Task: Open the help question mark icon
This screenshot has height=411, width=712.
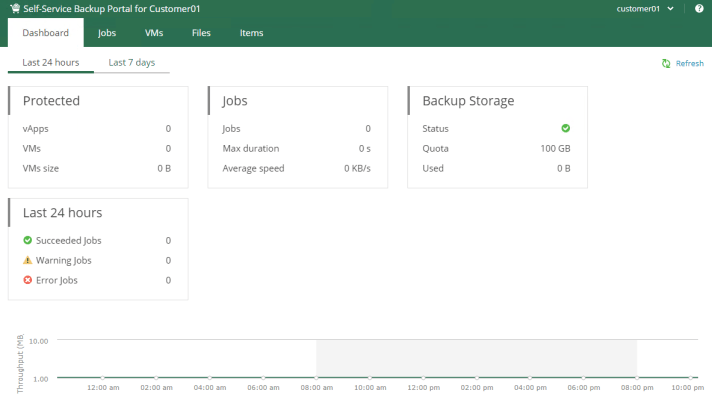Action: pyautogui.click(x=699, y=9)
